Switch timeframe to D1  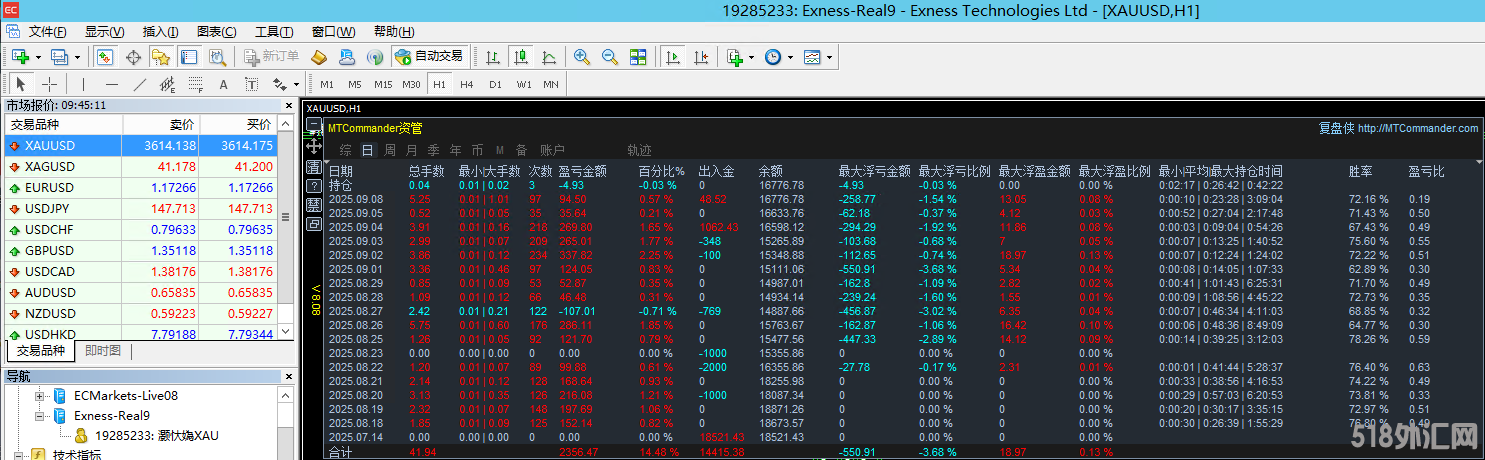pos(495,84)
